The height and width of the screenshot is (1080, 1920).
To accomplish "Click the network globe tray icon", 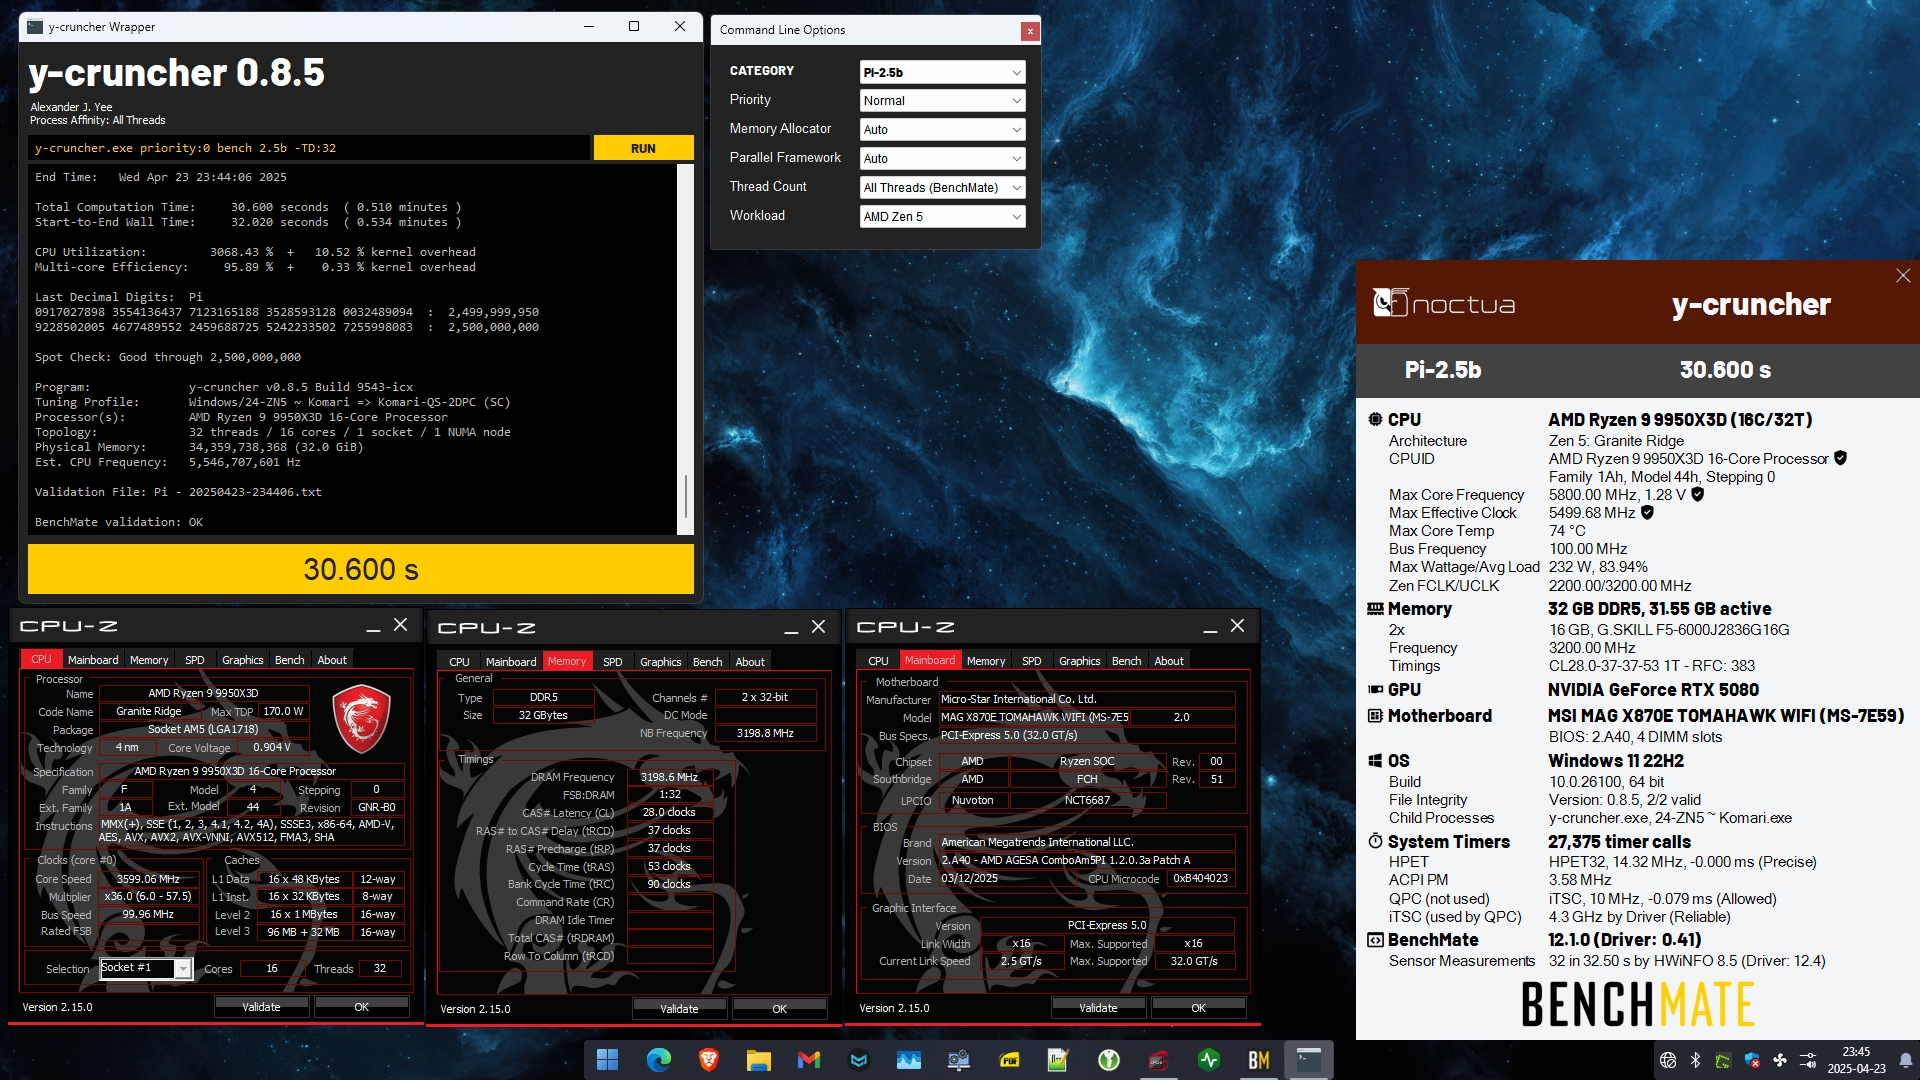I will pos(1667,1060).
